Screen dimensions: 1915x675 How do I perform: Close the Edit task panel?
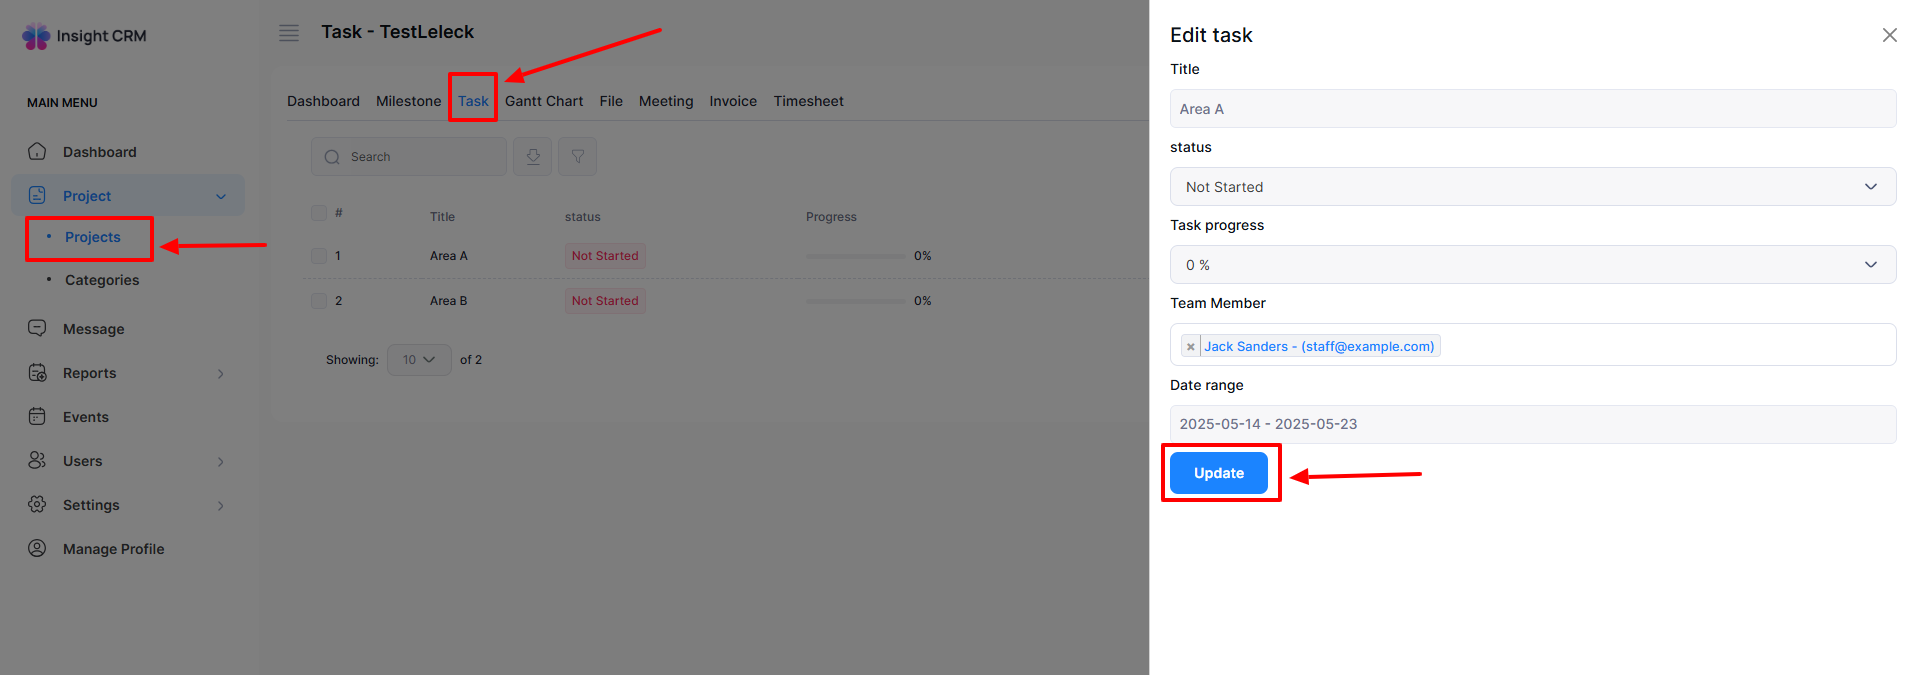click(x=1889, y=35)
